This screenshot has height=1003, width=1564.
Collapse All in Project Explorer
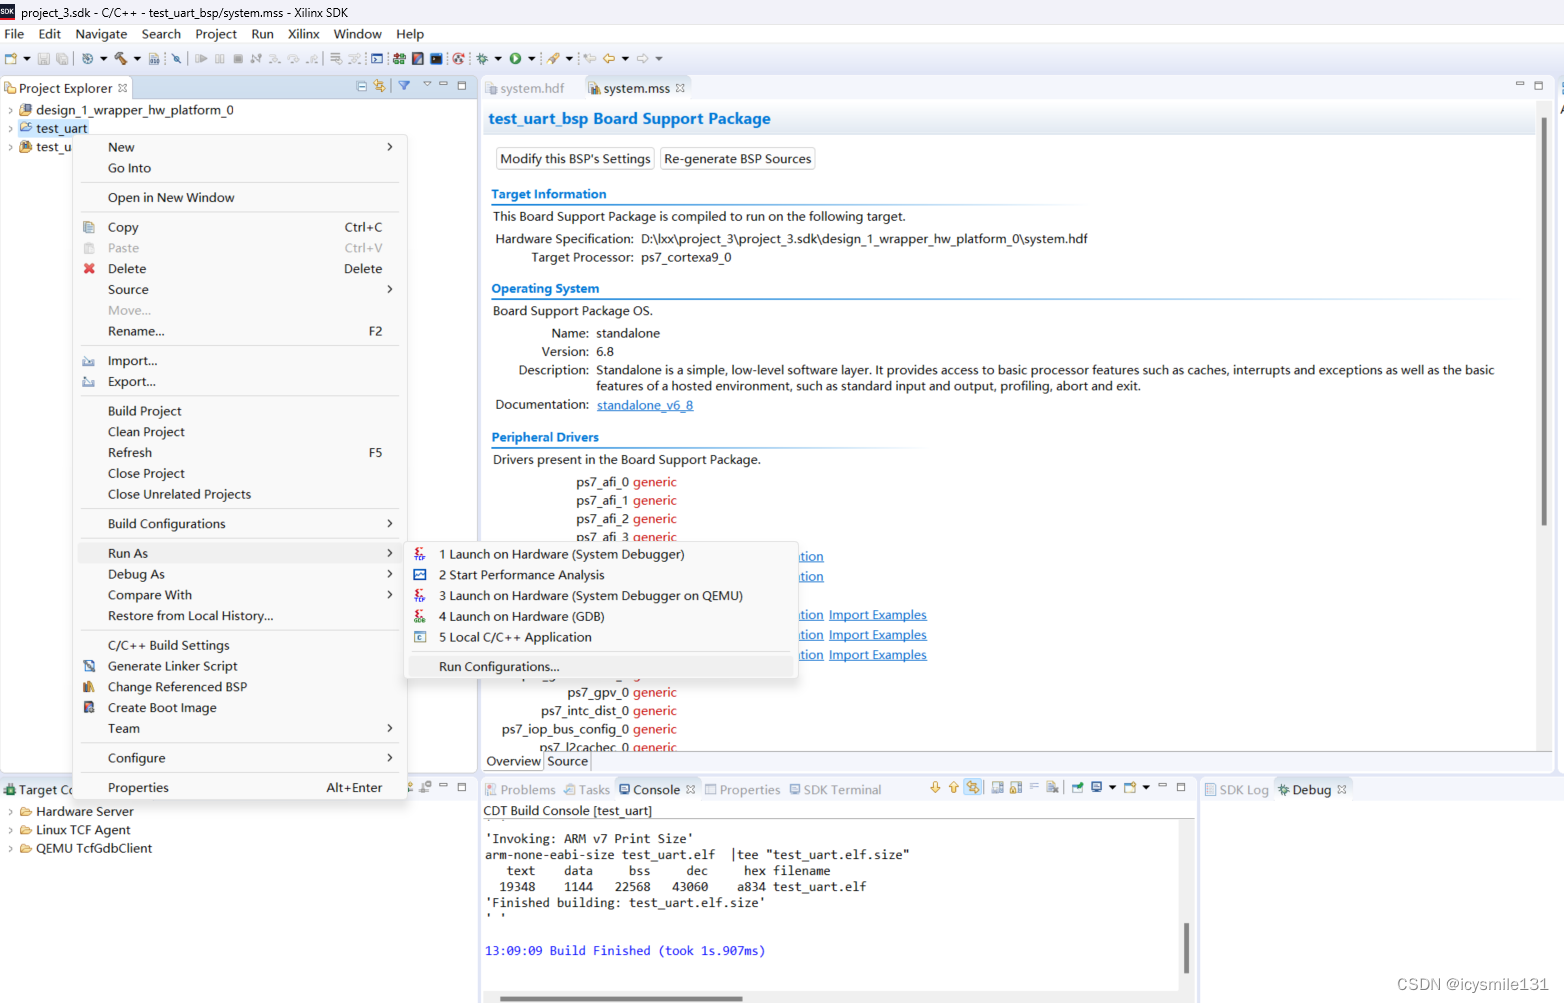tap(361, 86)
